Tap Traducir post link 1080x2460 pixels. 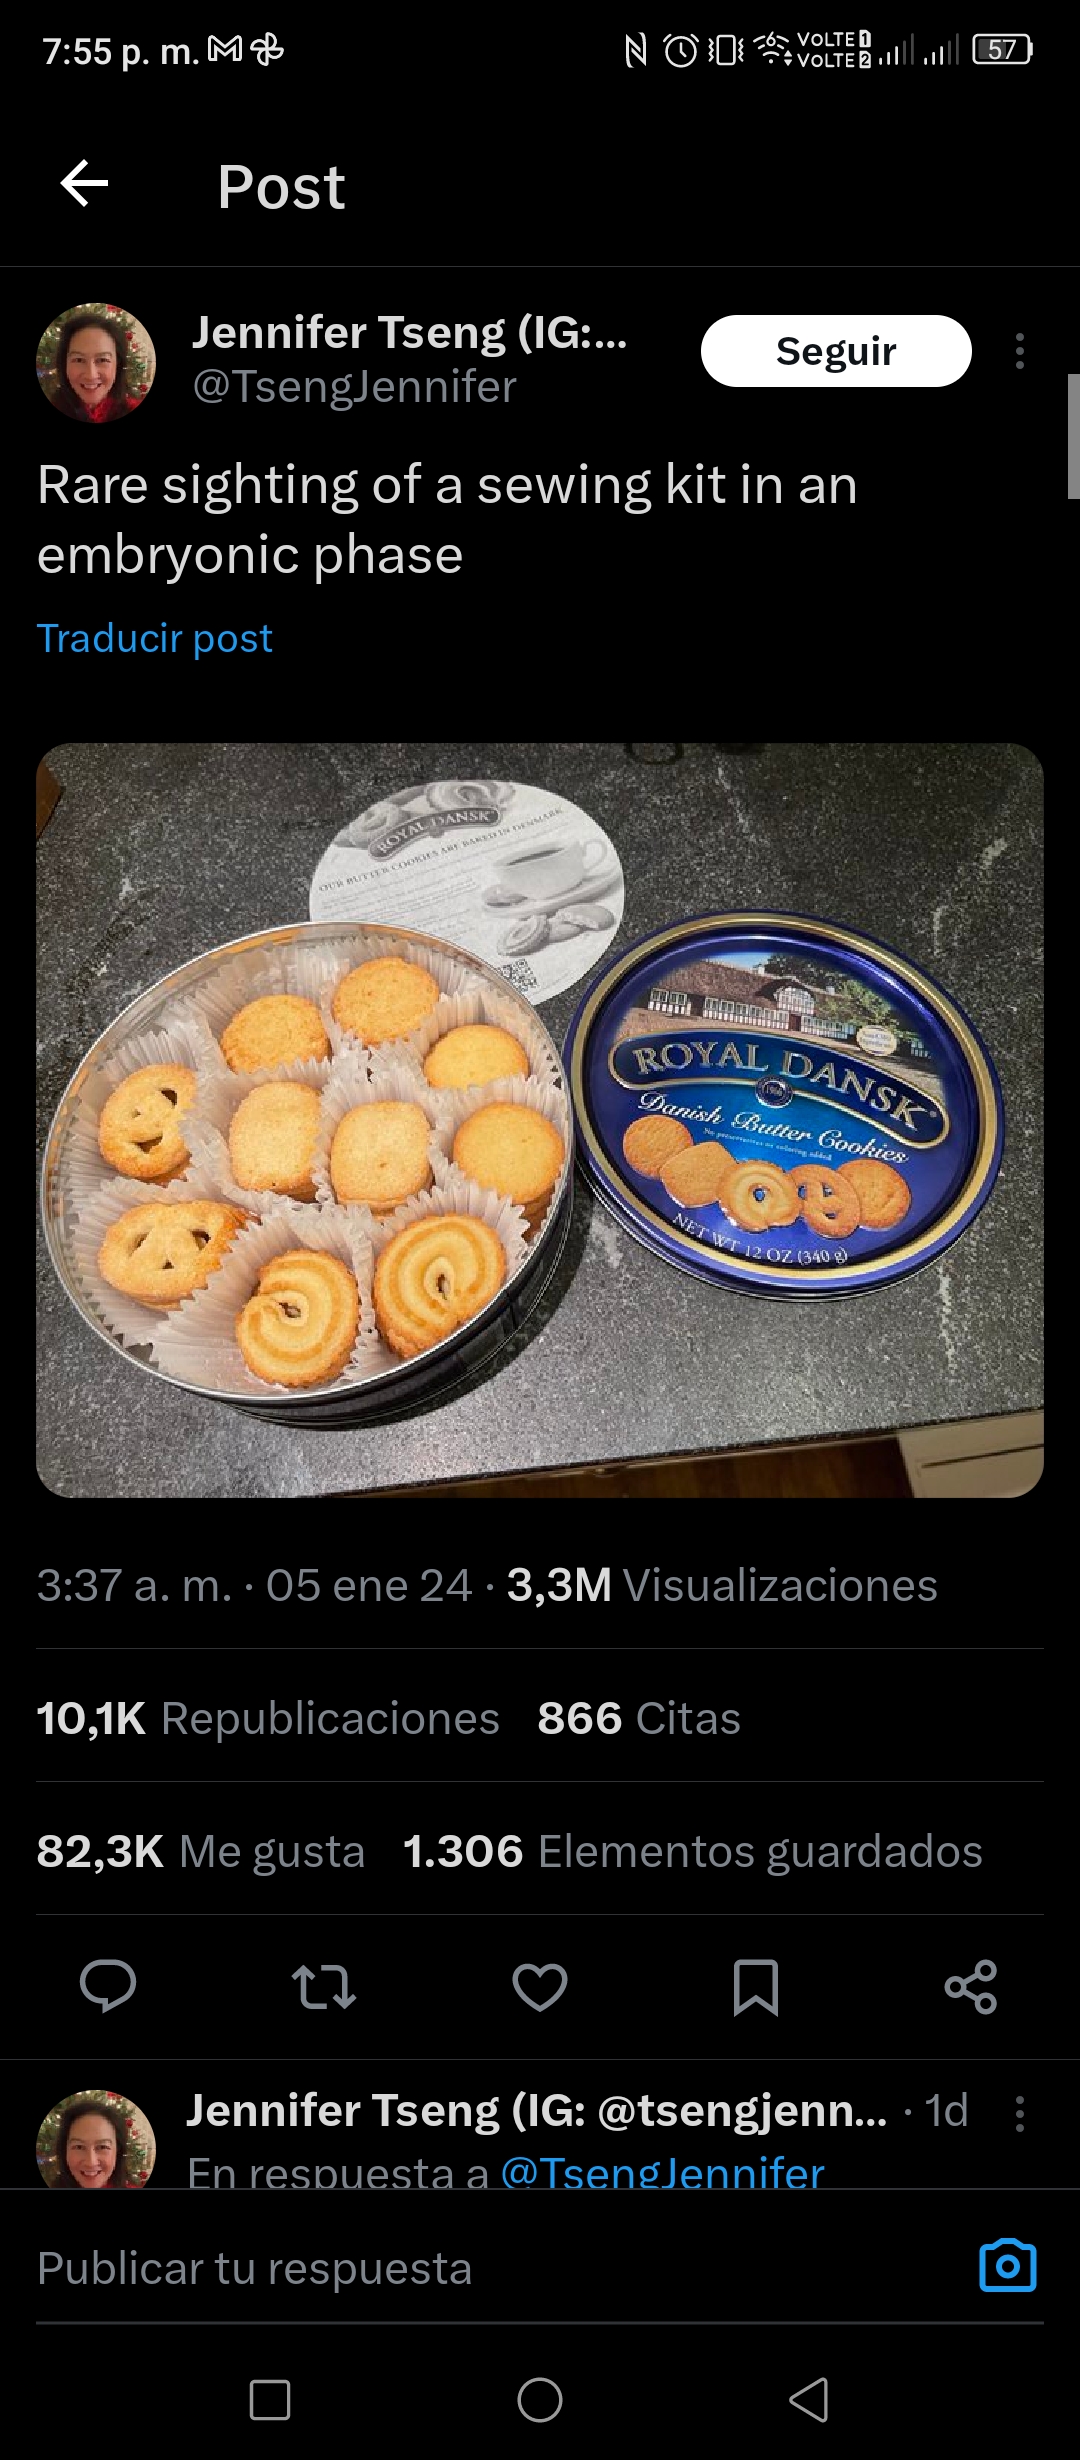coord(154,638)
